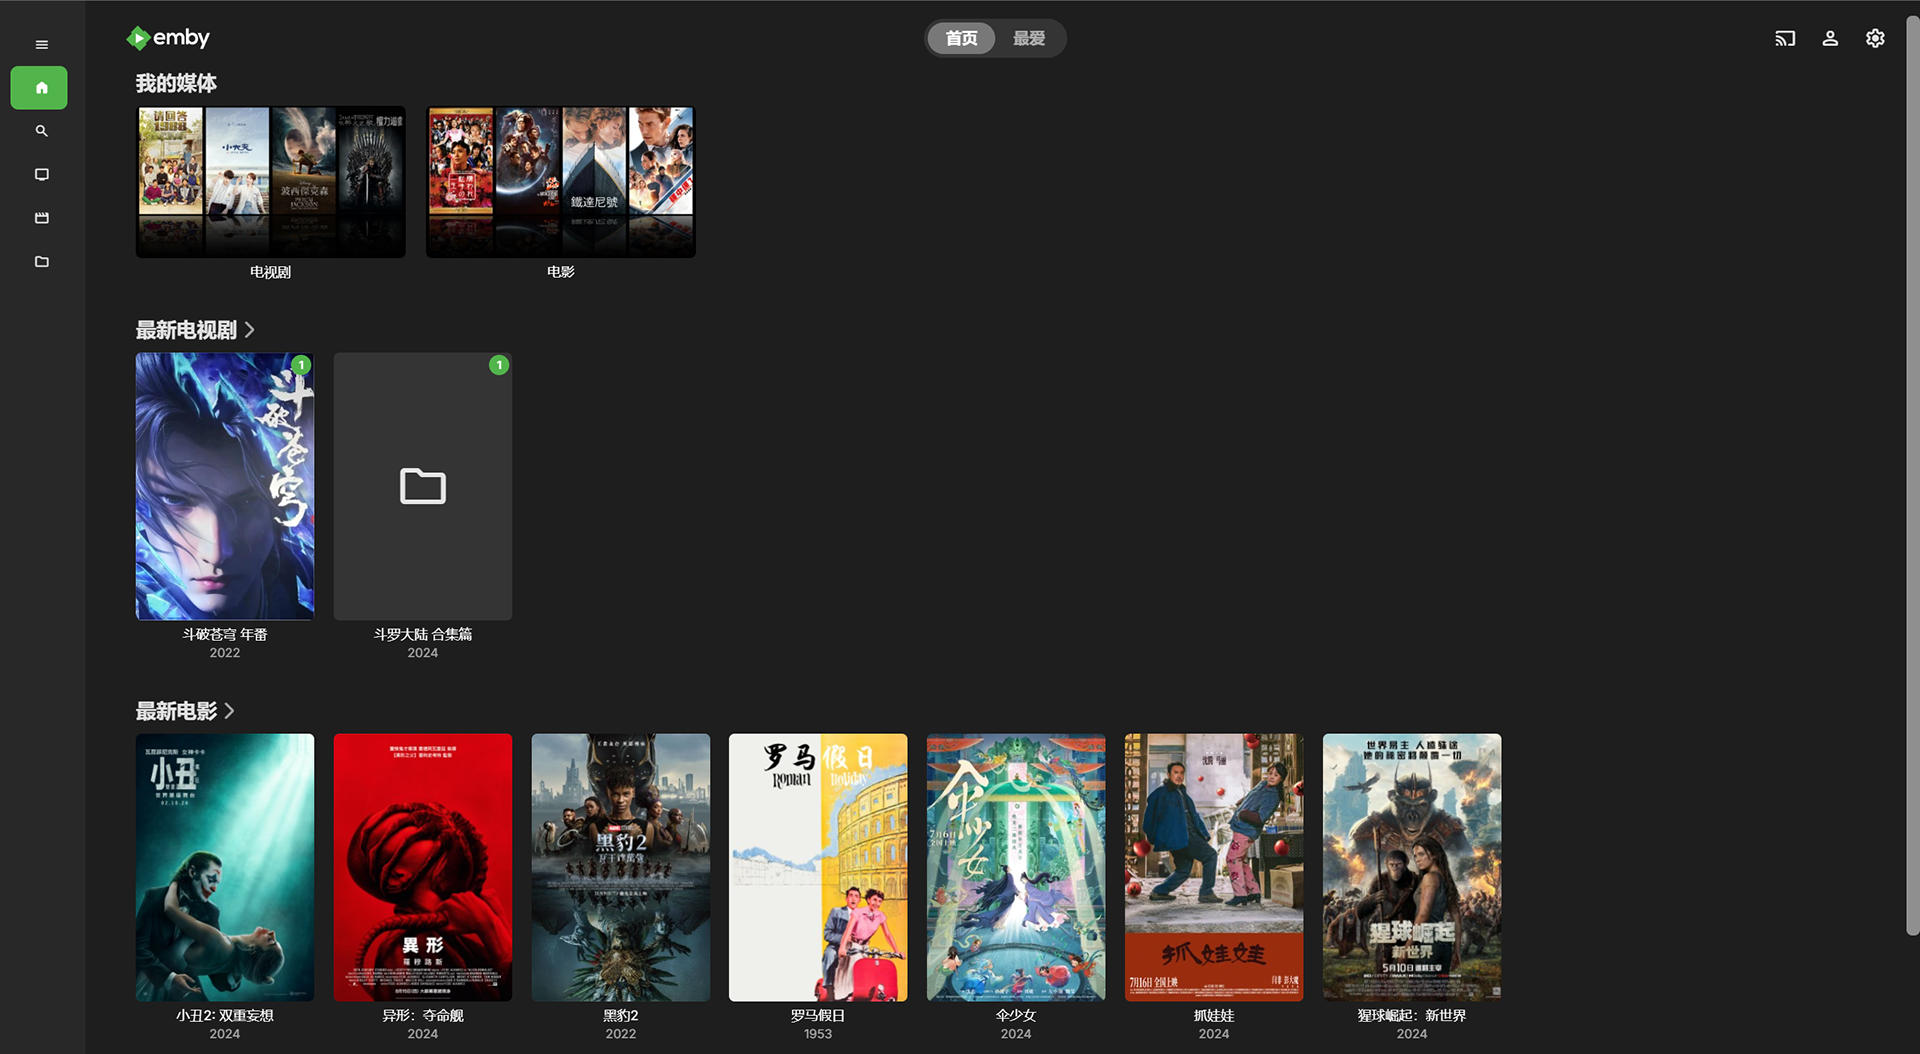Click the 抓娃娃 title text
This screenshot has height=1054, width=1920.
(x=1214, y=1015)
